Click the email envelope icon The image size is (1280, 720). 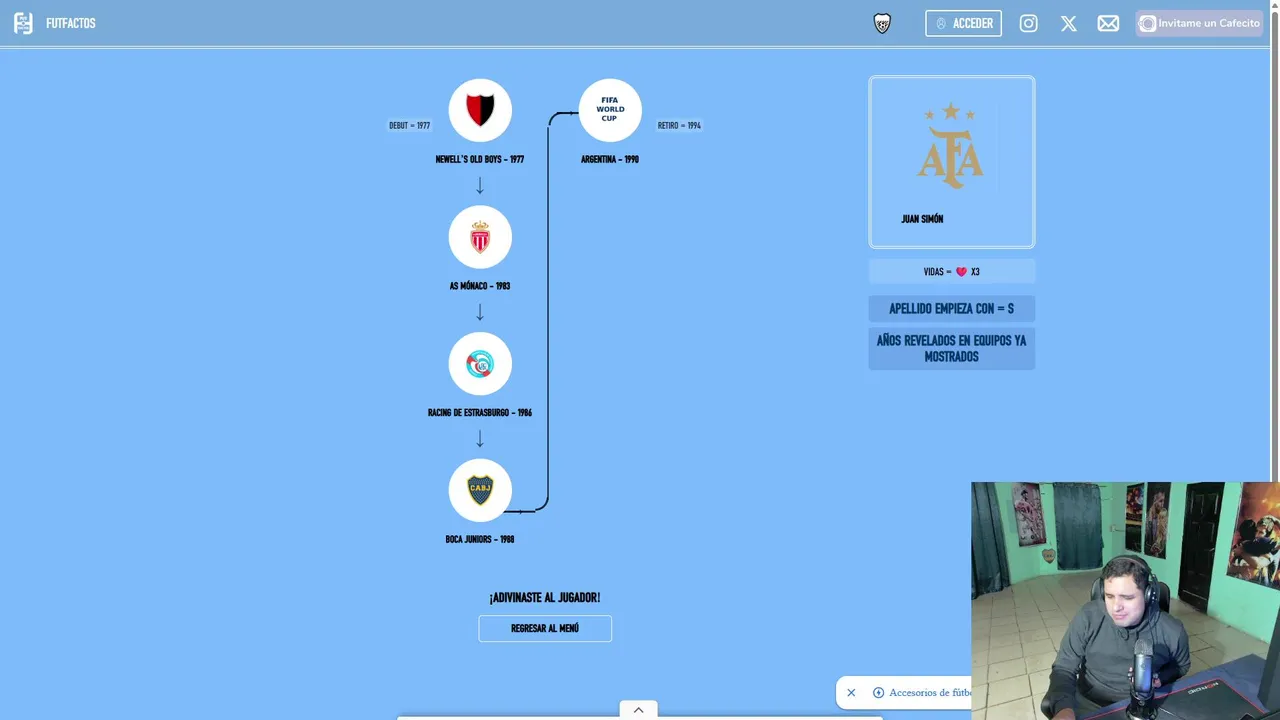tap(1108, 23)
